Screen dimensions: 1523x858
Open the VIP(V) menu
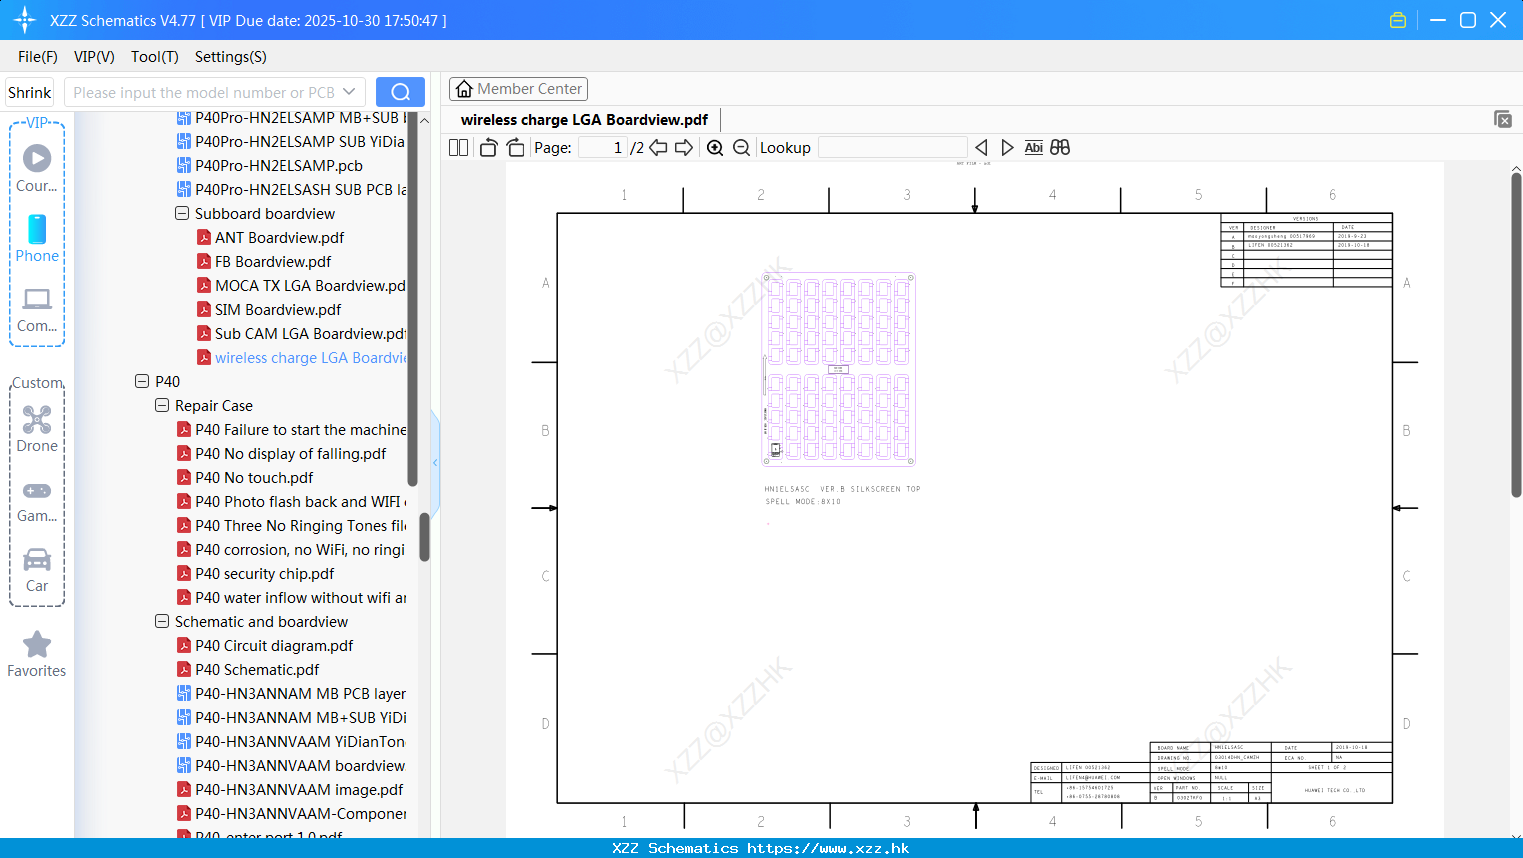click(94, 57)
